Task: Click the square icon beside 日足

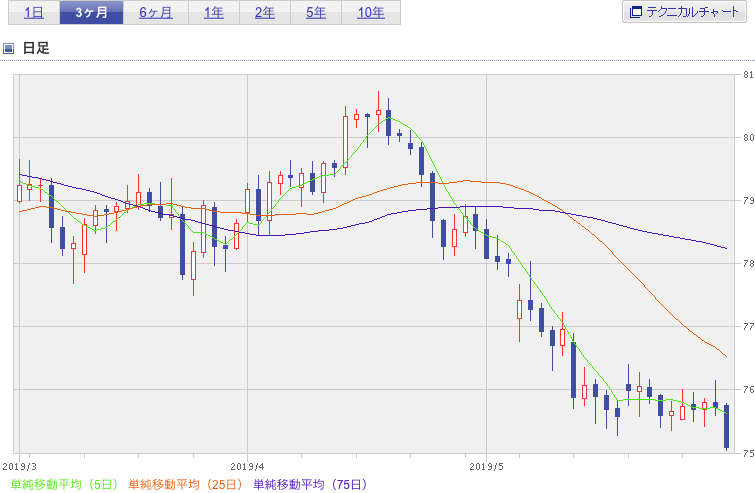Action: click(x=8, y=48)
